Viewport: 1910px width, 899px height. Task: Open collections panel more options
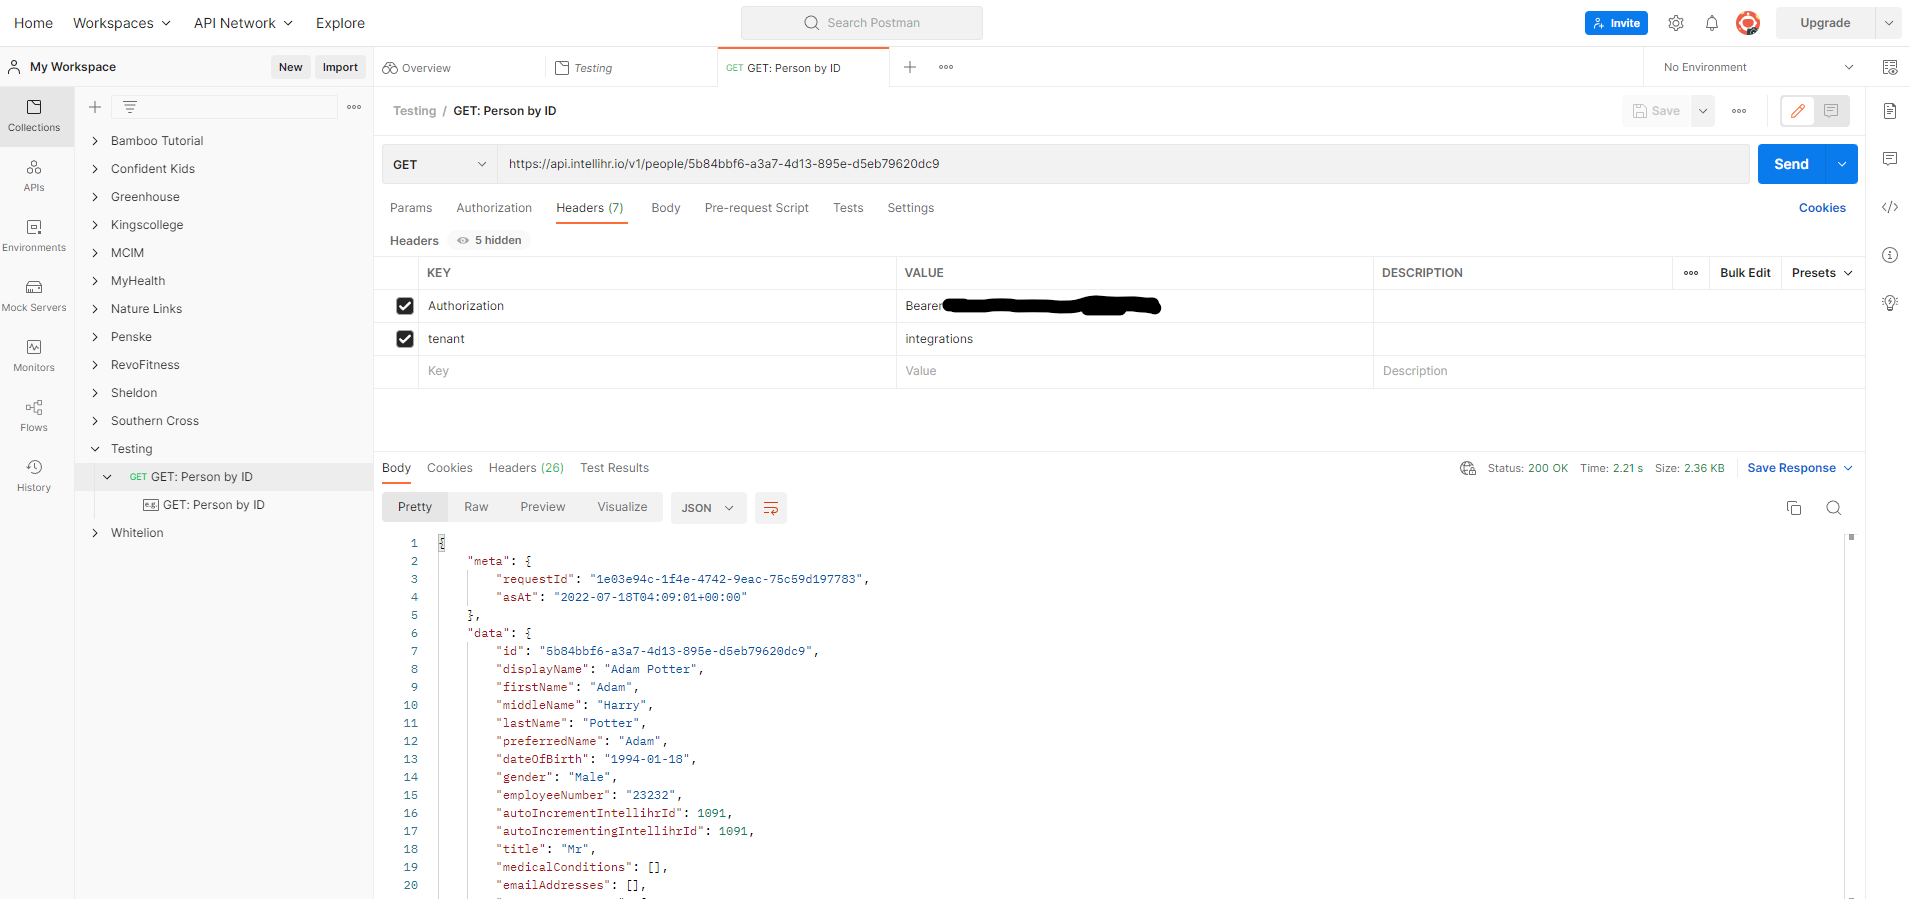(x=354, y=107)
